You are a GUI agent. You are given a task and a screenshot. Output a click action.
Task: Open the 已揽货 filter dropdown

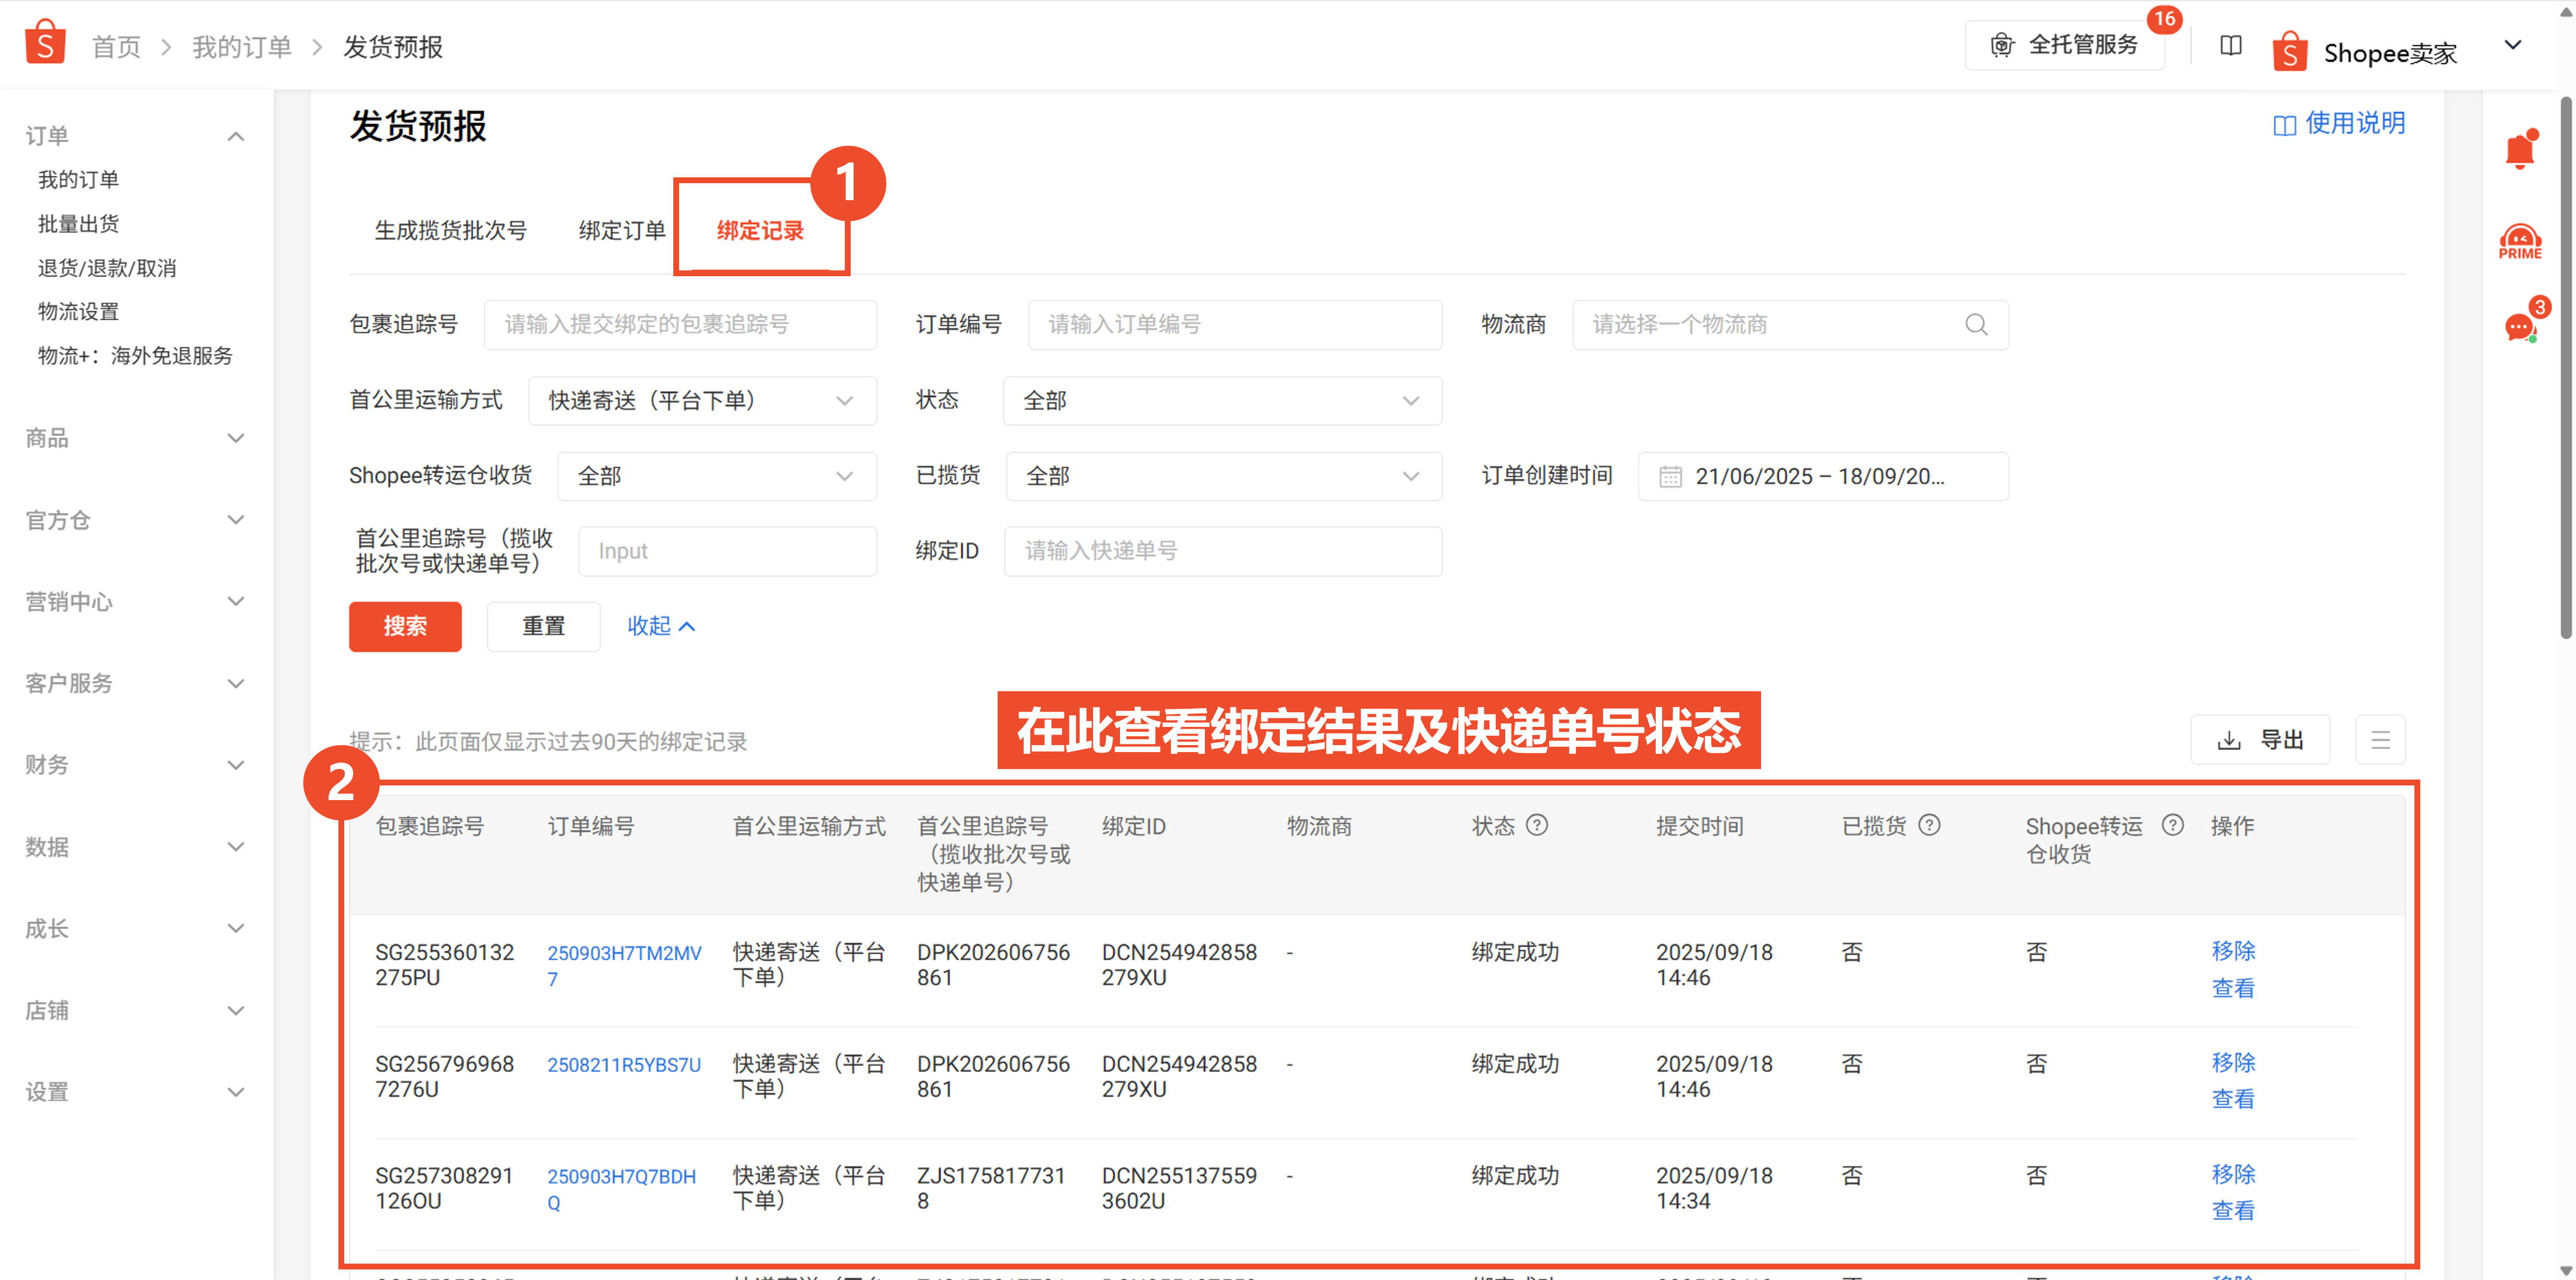(1223, 476)
